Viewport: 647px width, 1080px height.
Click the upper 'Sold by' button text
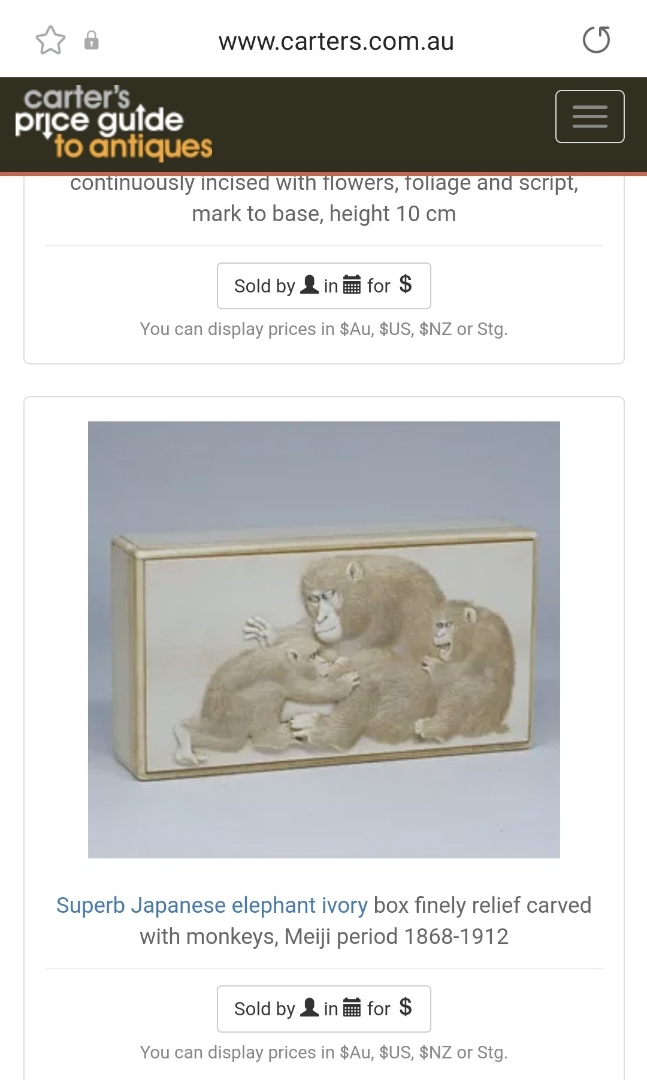click(265, 286)
